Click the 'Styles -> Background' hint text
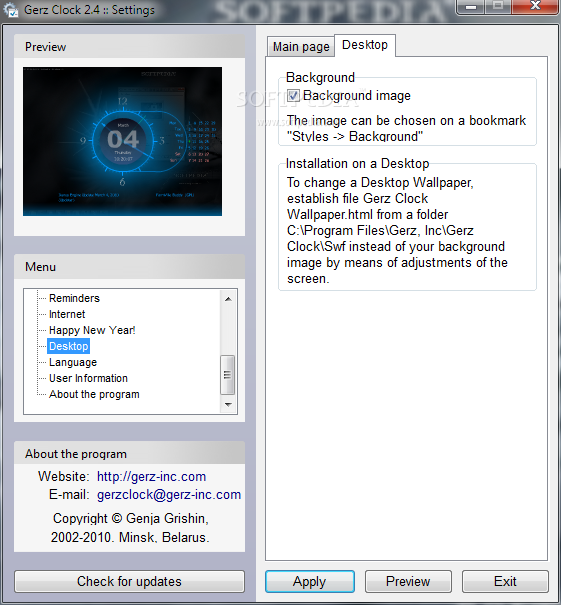 355,137
